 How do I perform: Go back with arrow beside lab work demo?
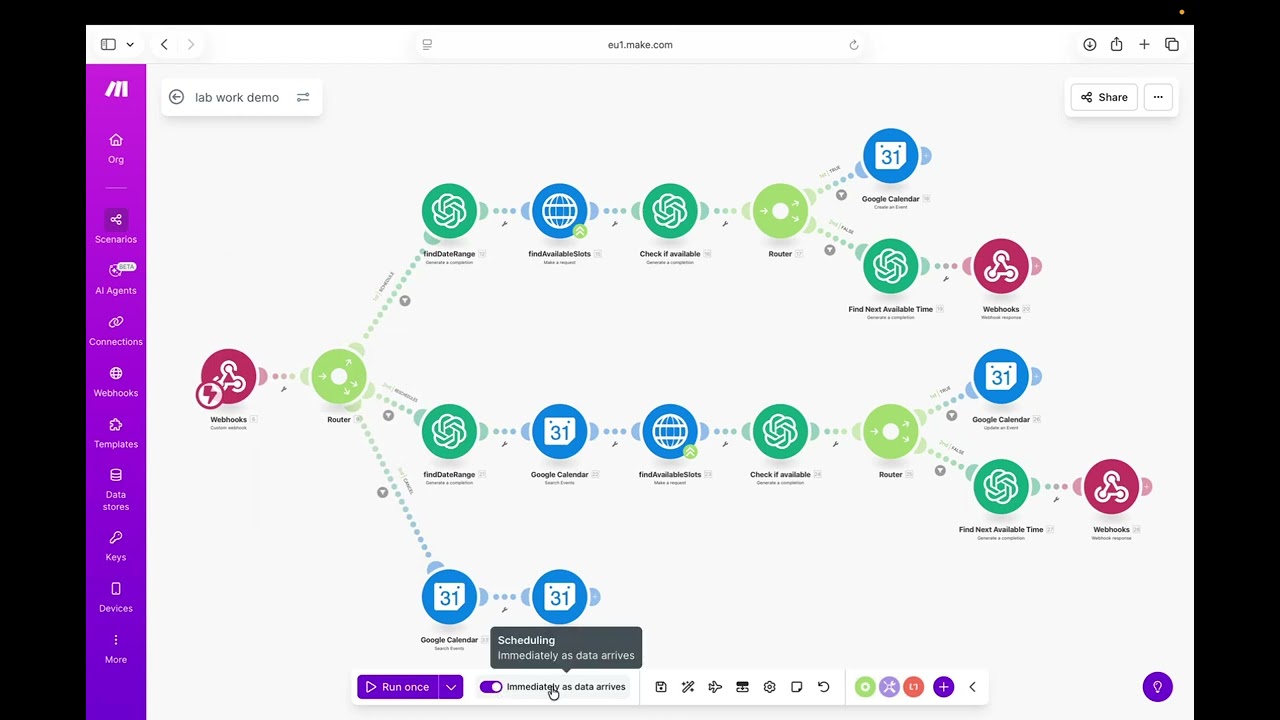pyautogui.click(x=177, y=97)
